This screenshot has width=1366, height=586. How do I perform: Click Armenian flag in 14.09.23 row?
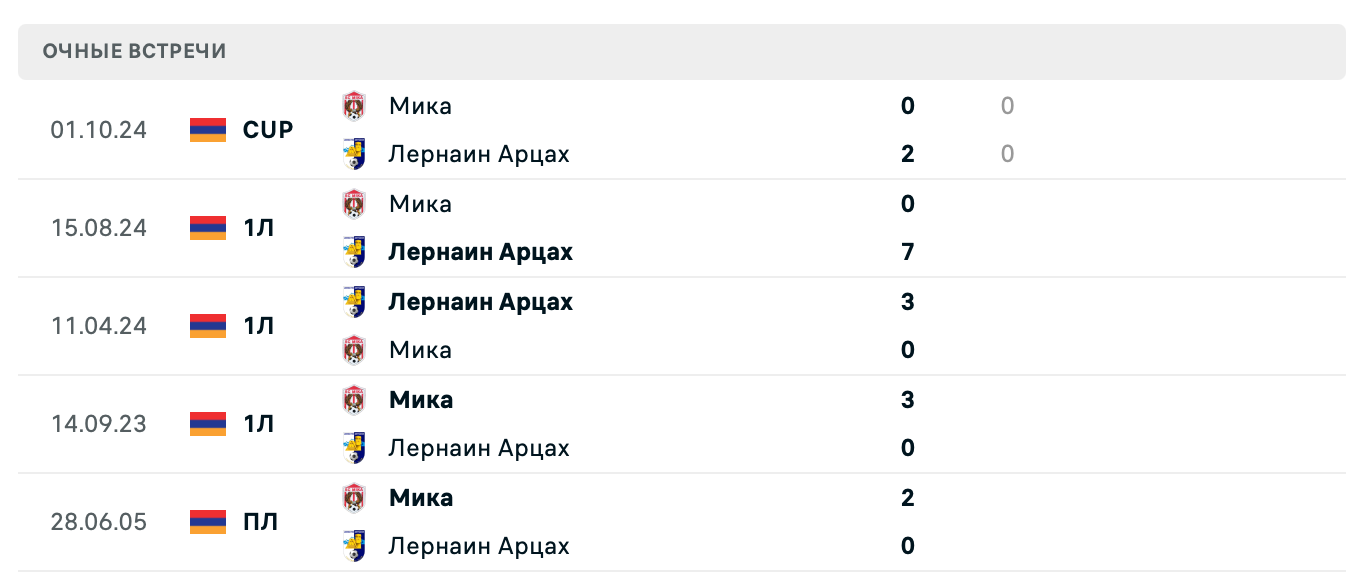pyautogui.click(x=208, y=424)
